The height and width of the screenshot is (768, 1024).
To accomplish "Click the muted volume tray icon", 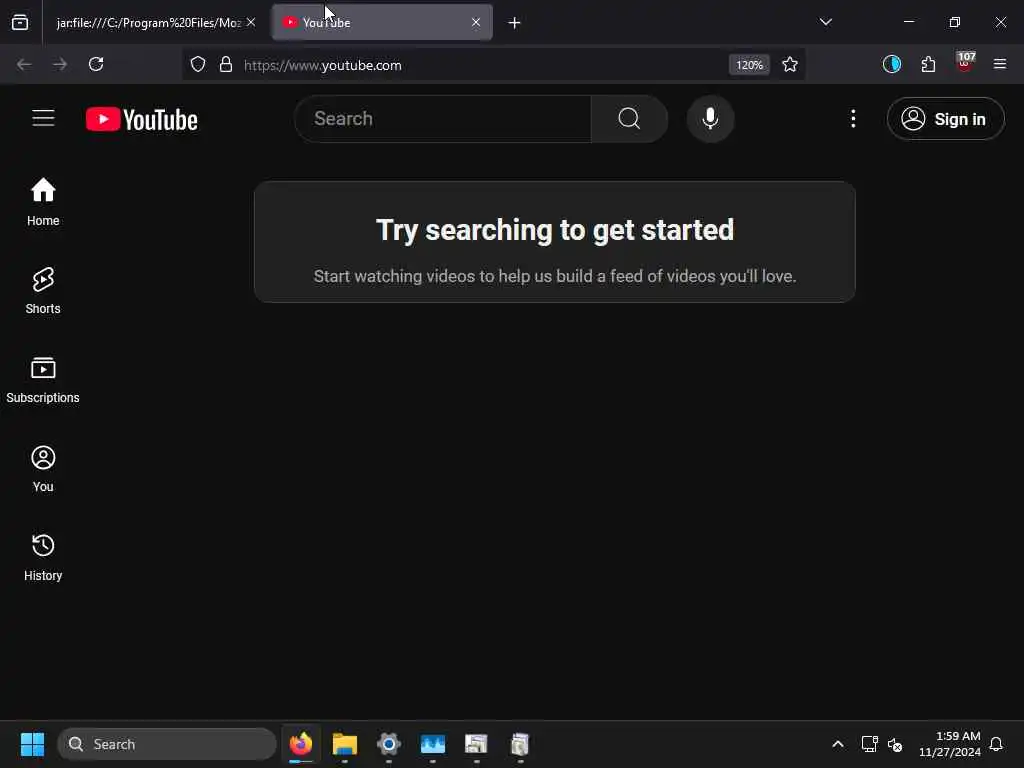I will 895,744.
